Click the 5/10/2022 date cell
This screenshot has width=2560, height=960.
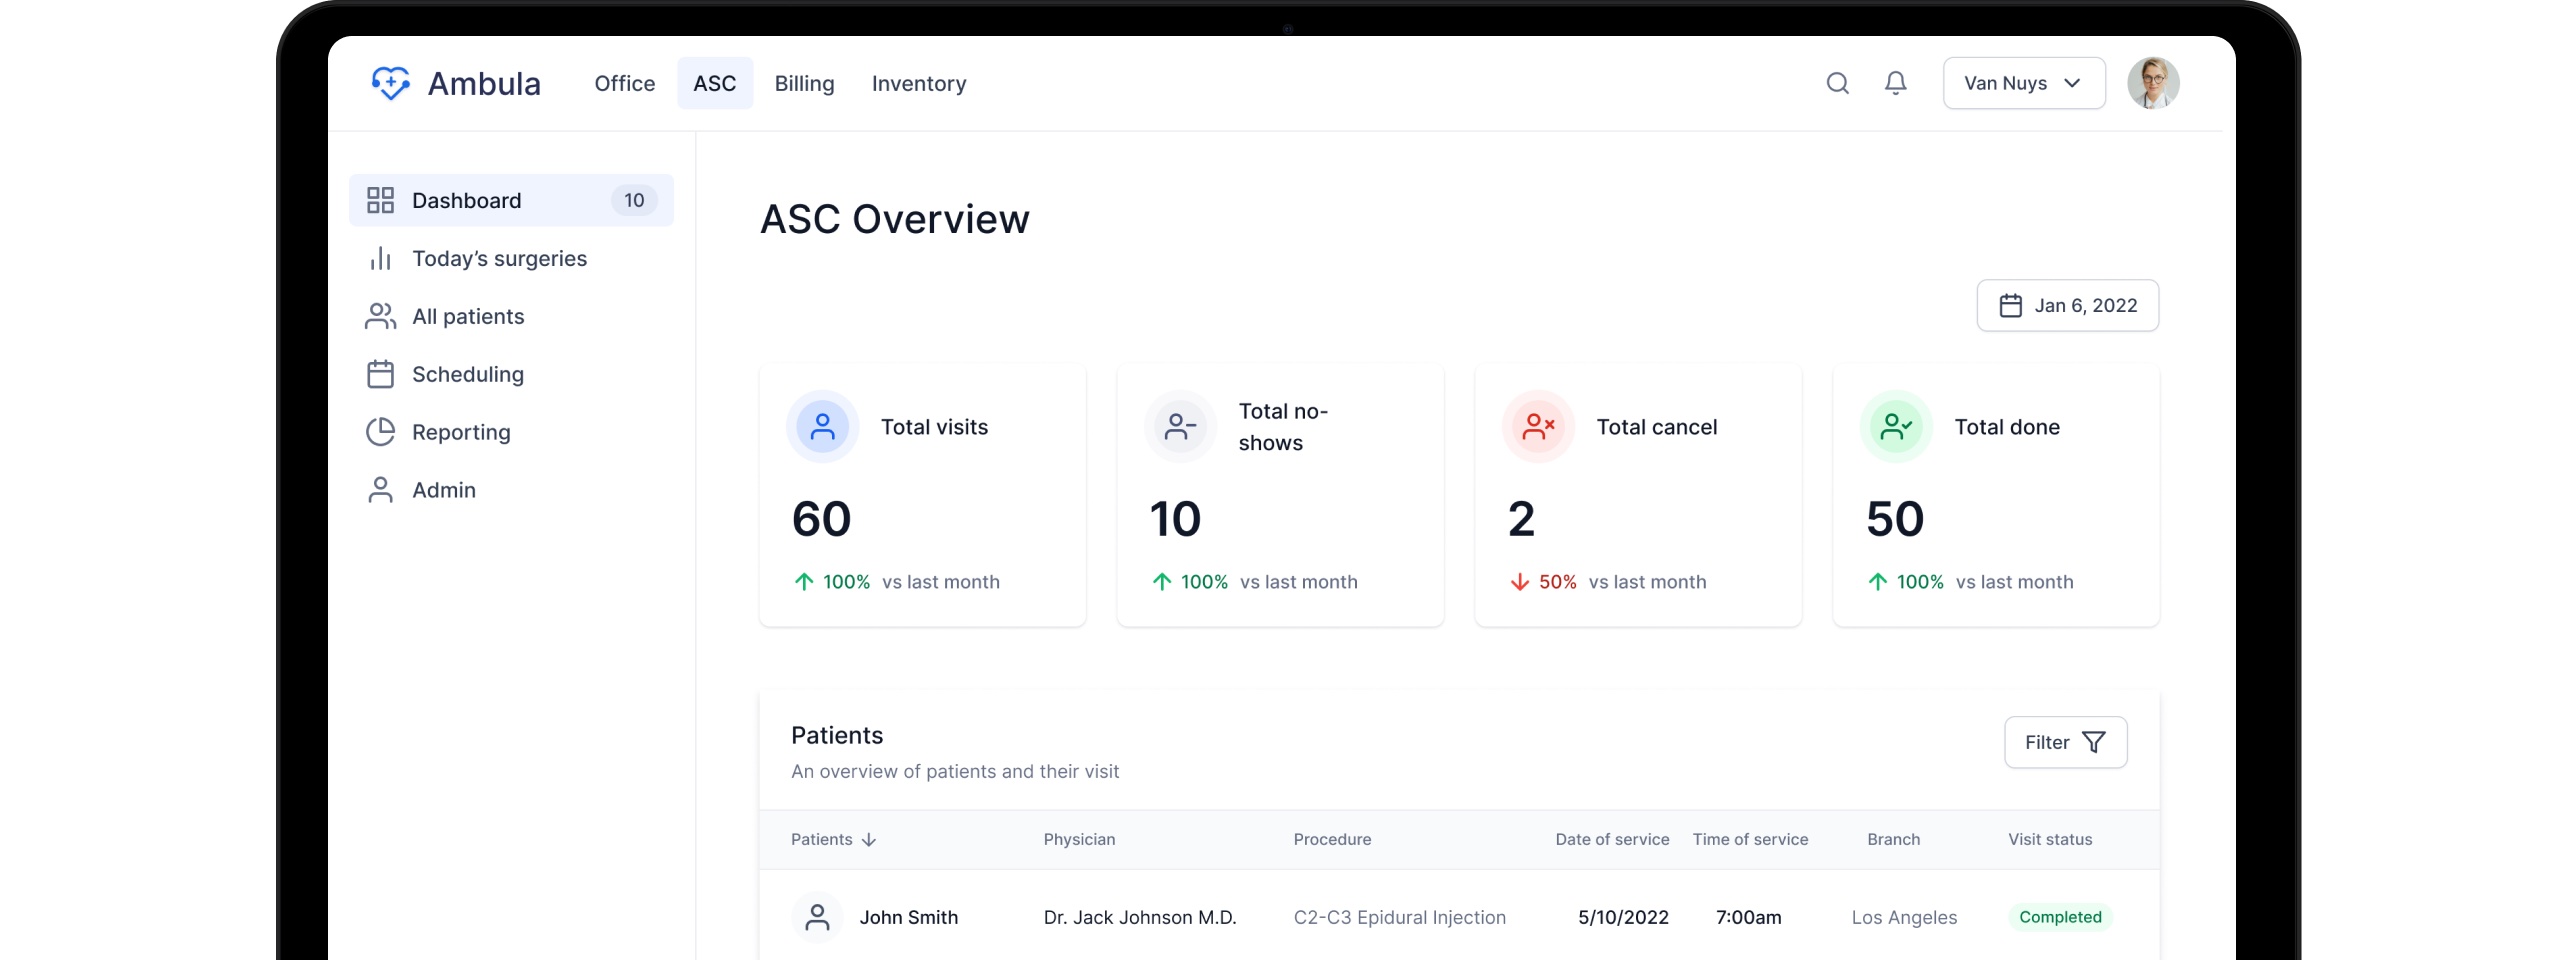pos(1623,917)
